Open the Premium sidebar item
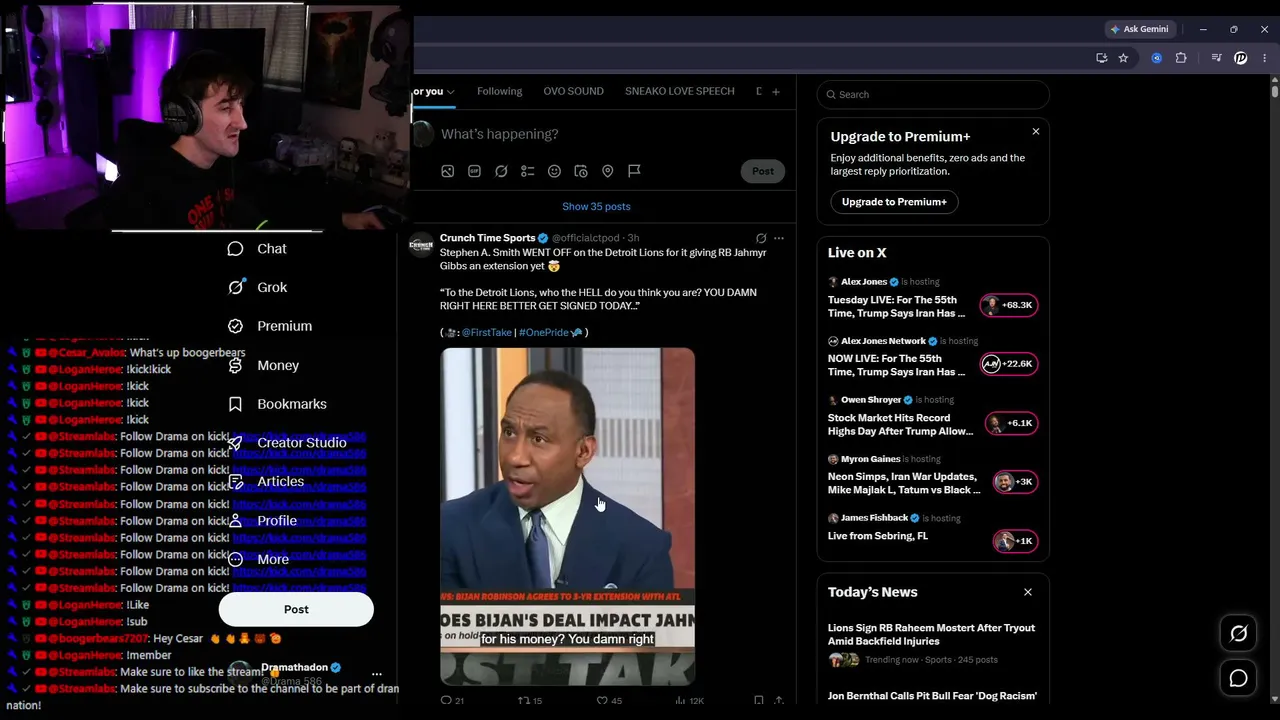This screenshot has width=1280, height=720. (270, 326)
